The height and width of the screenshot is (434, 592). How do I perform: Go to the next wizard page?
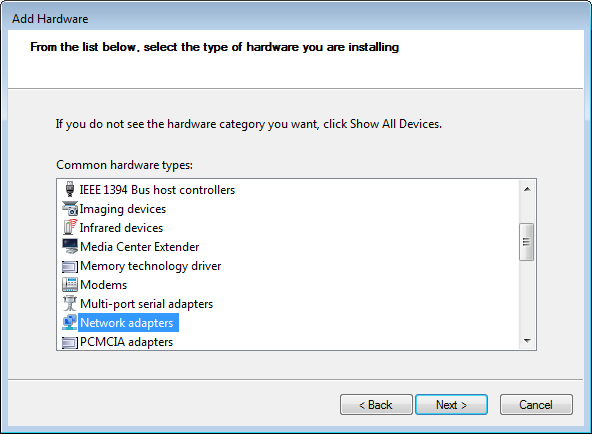pyautogui.click(x=451, y=405)
